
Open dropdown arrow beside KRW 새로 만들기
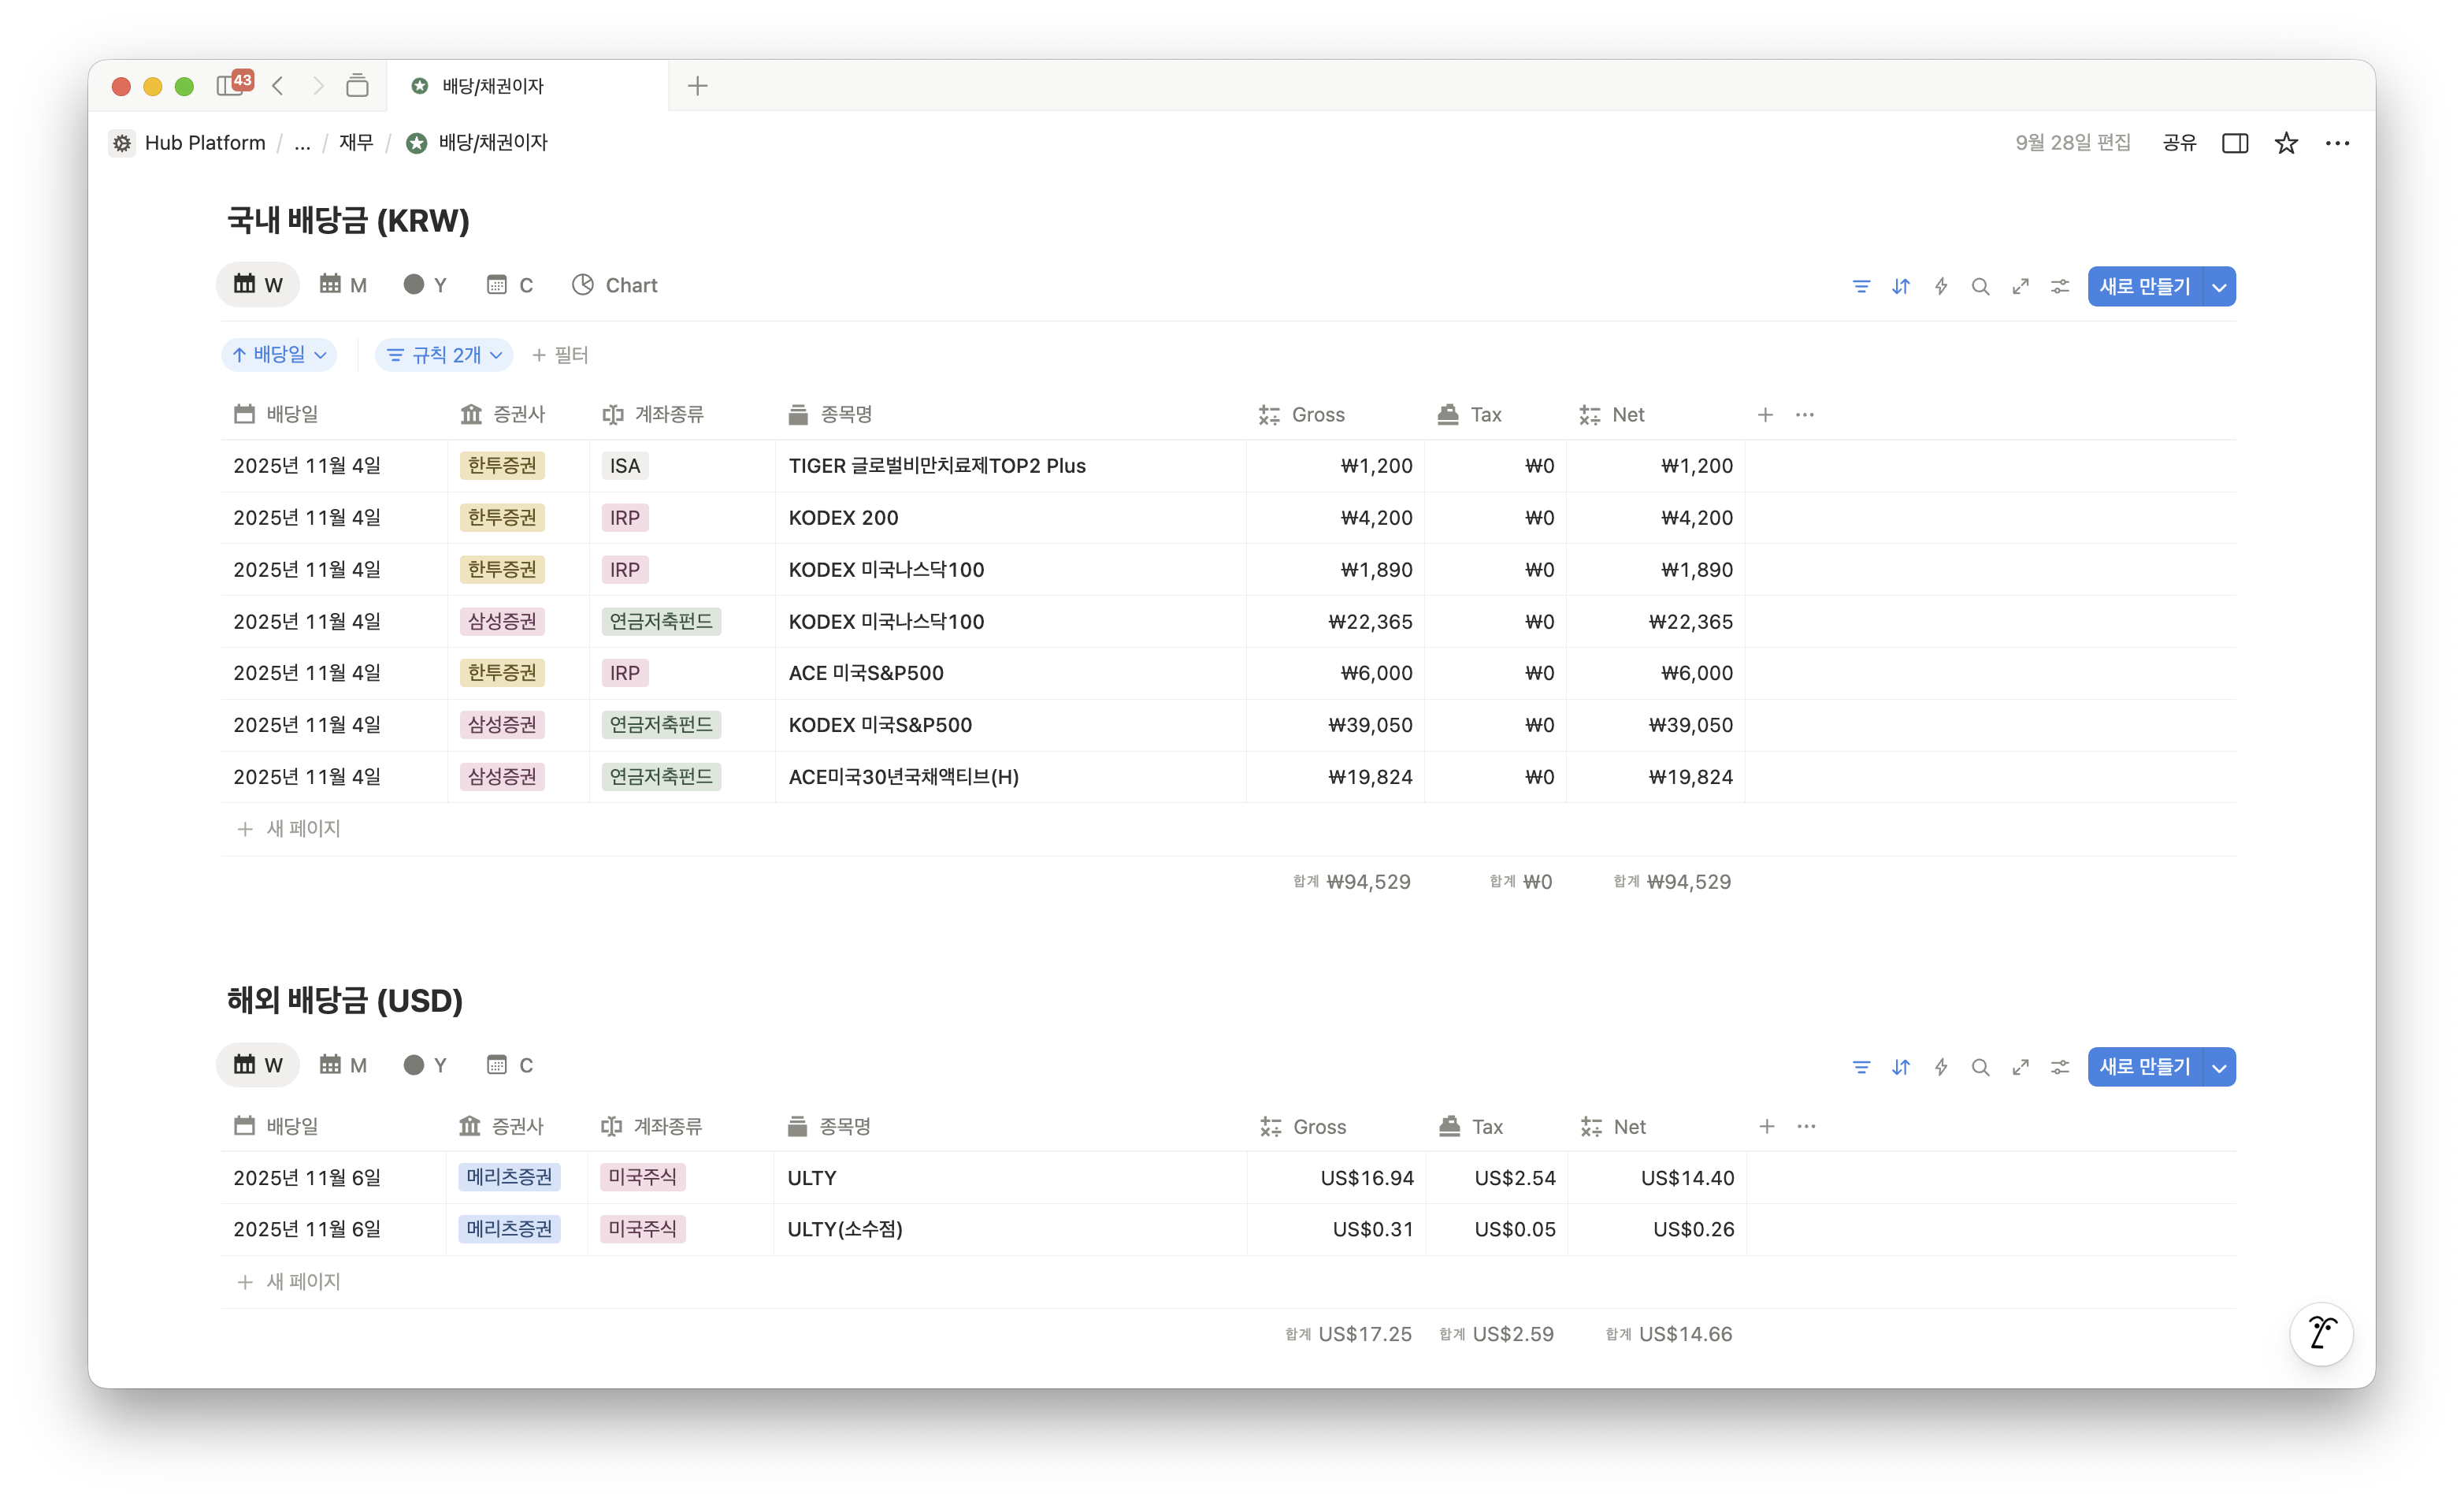2219,287
